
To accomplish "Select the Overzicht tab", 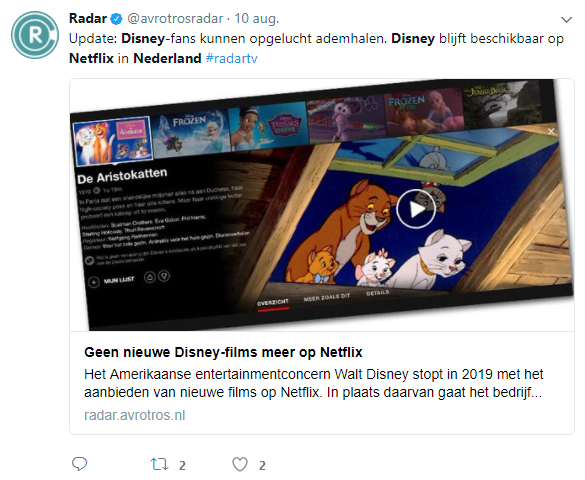I will tap(273, 302).
